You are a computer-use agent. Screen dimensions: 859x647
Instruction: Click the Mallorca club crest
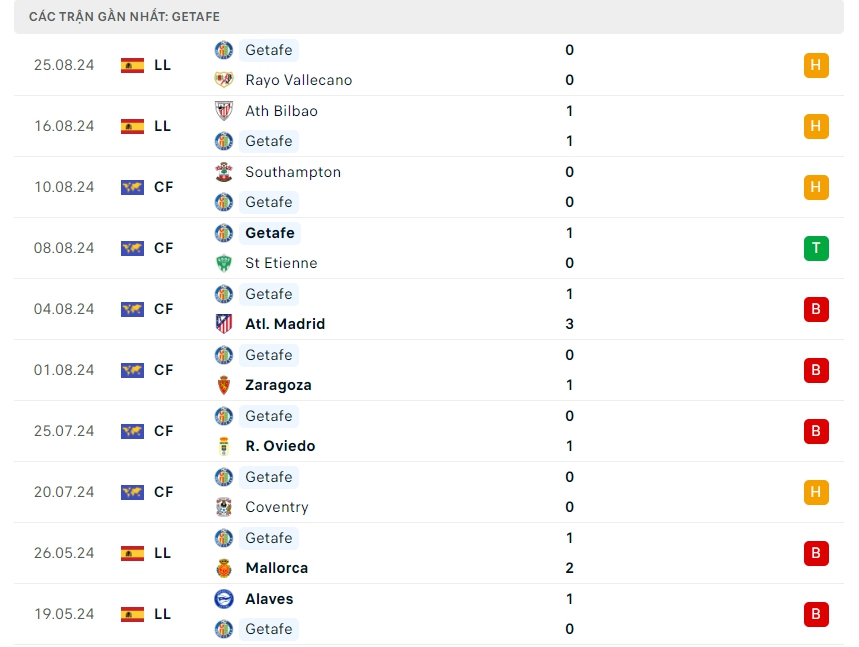tap(224, 568)
